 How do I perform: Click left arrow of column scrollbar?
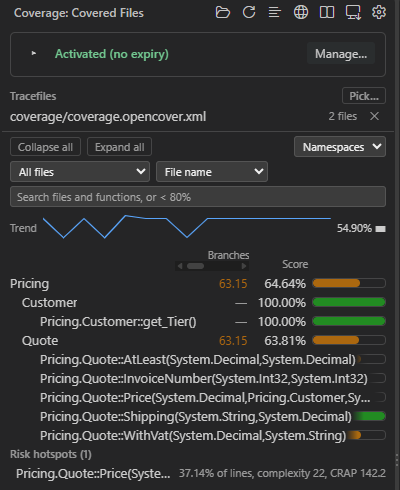point(180,266)
